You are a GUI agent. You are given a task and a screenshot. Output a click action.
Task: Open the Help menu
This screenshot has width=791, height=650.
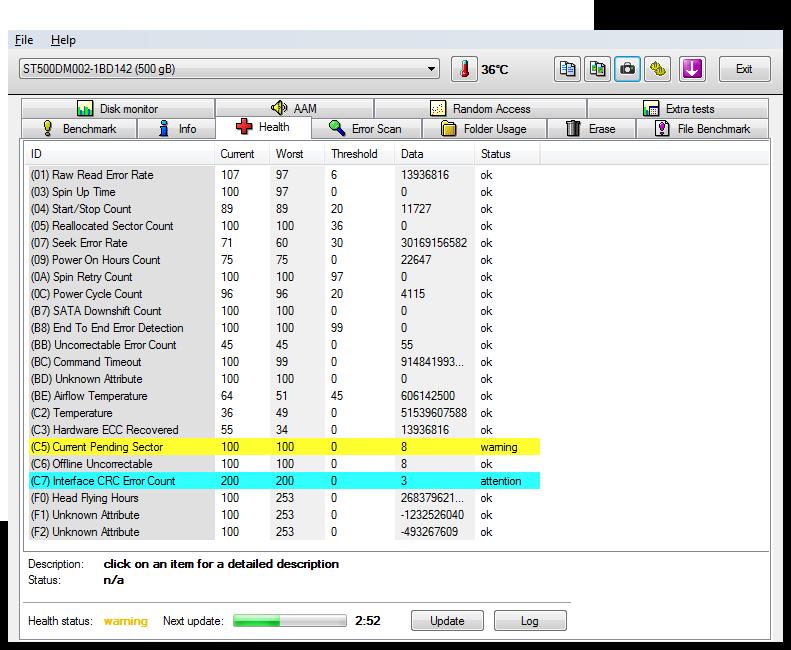pos(63,40)
